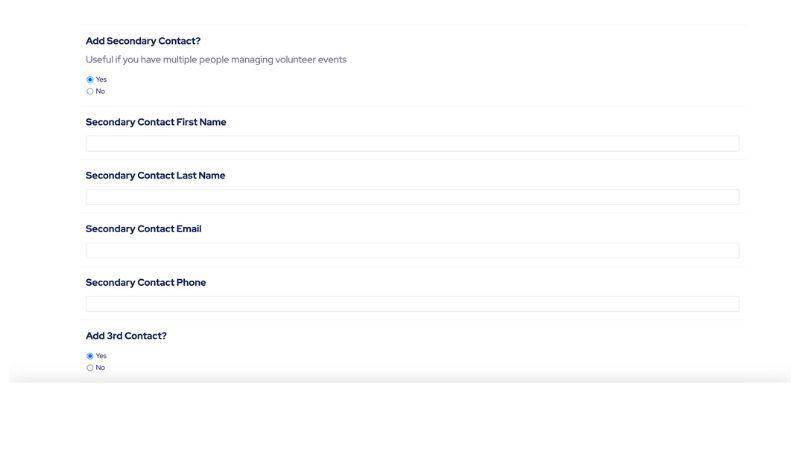Click the 'No' text label under Add Secondary Contact
800x450 pixels.
click(100, 91)
